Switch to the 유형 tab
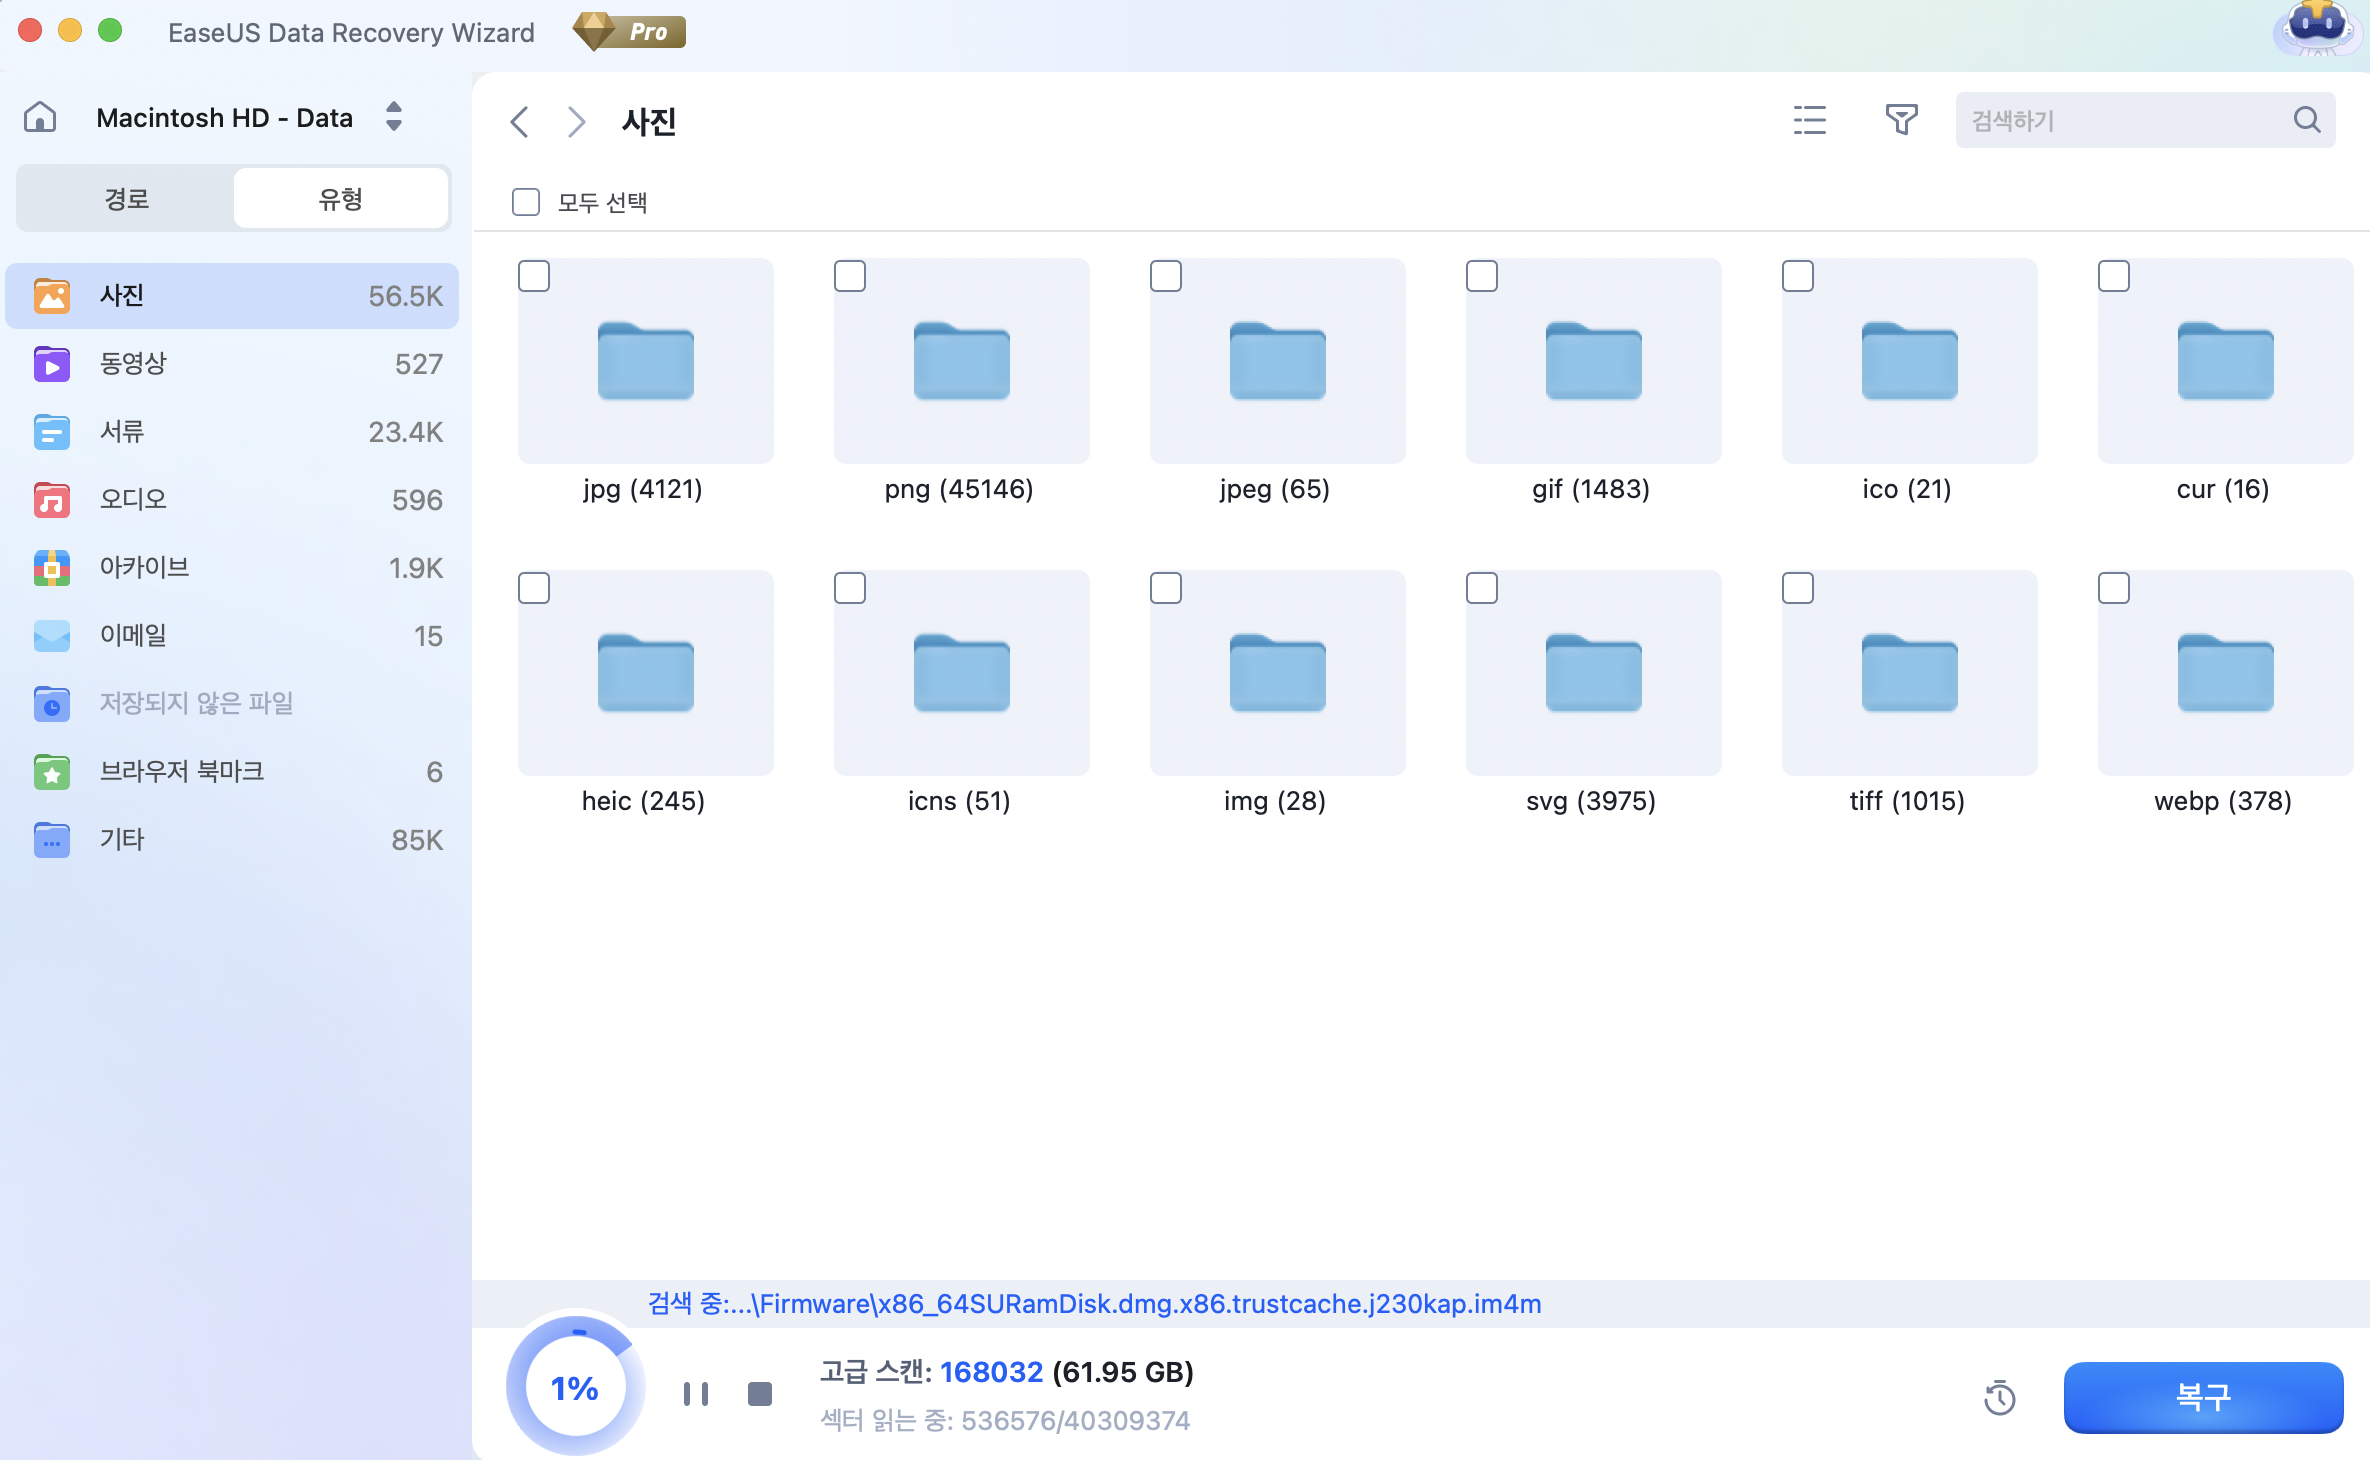 [x=340, y=198]
